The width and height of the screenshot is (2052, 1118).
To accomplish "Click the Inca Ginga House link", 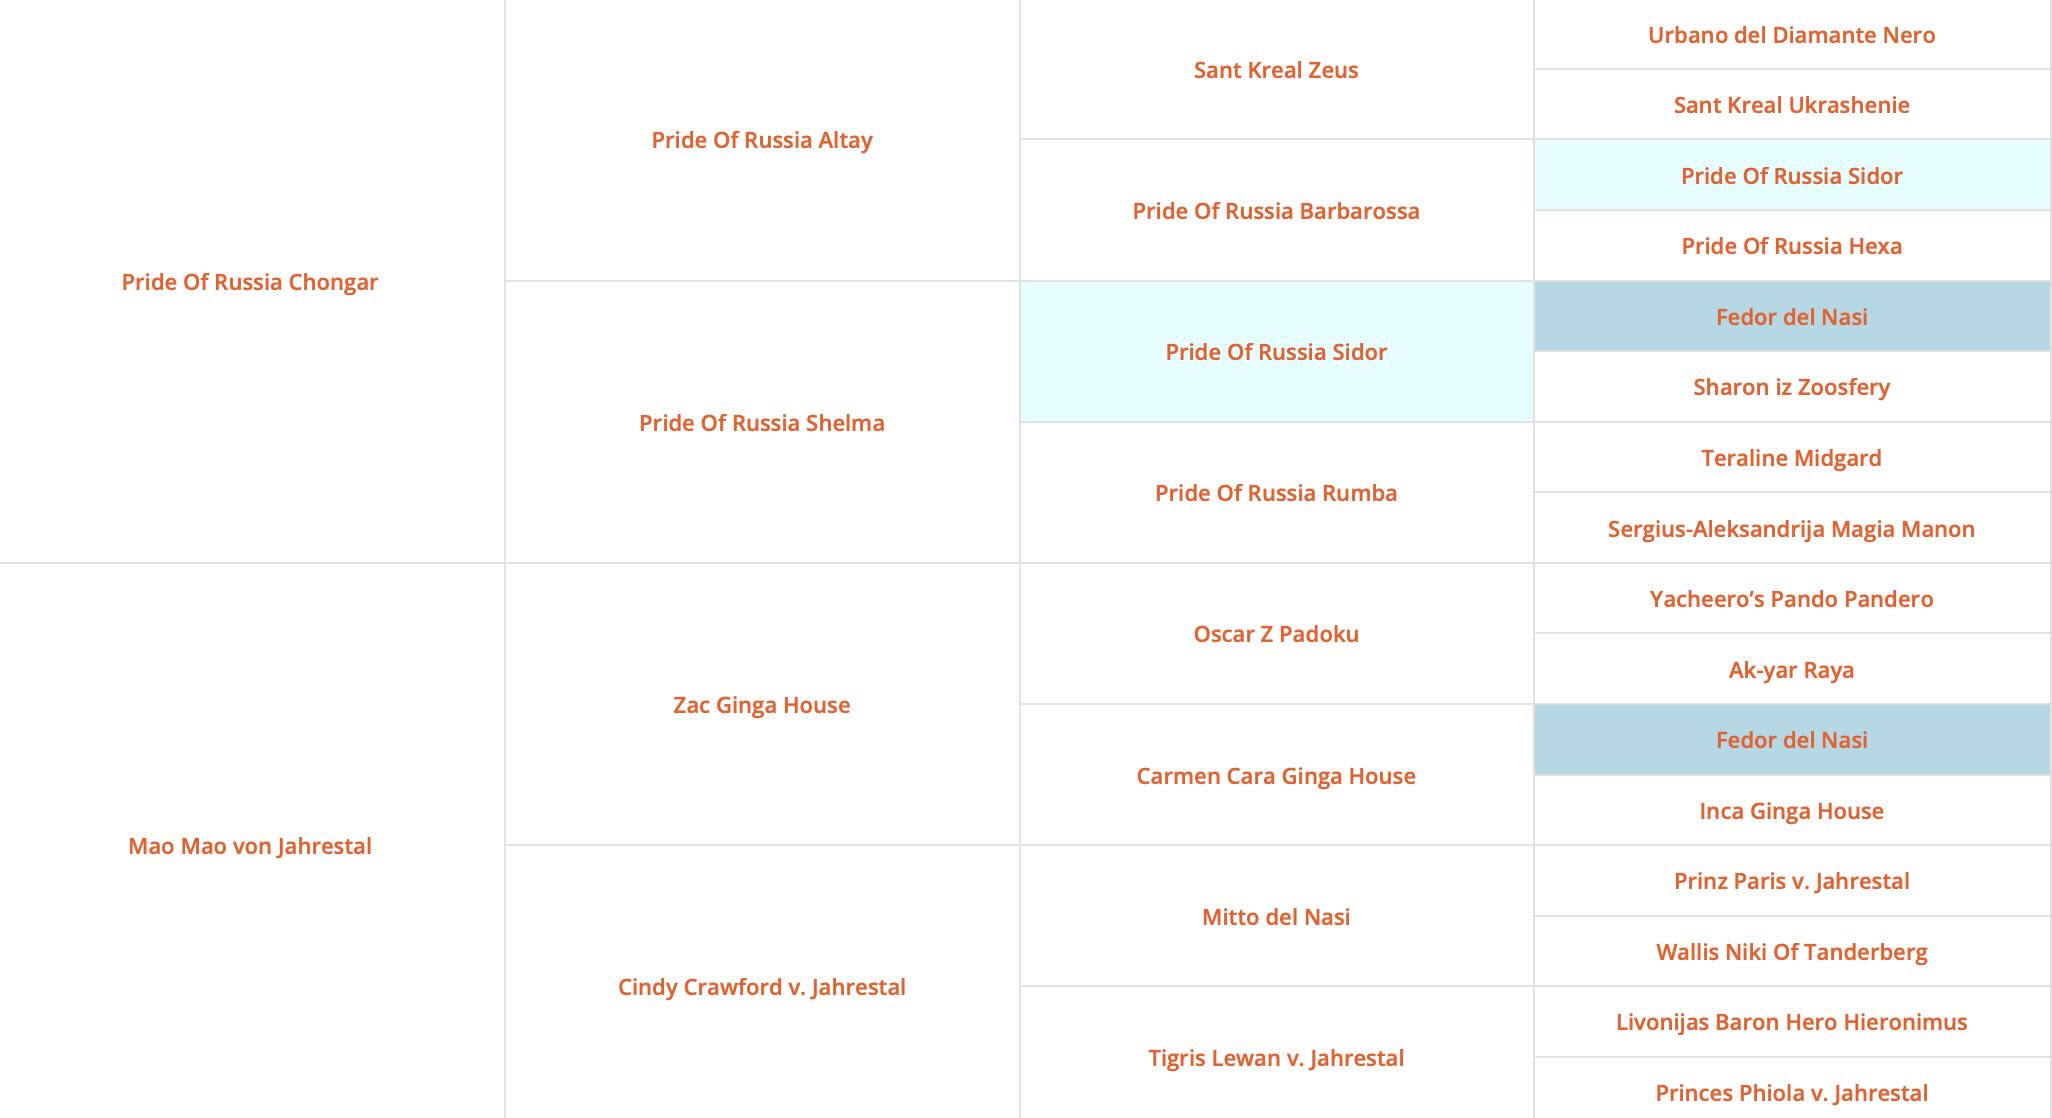I will point(1792,811).
